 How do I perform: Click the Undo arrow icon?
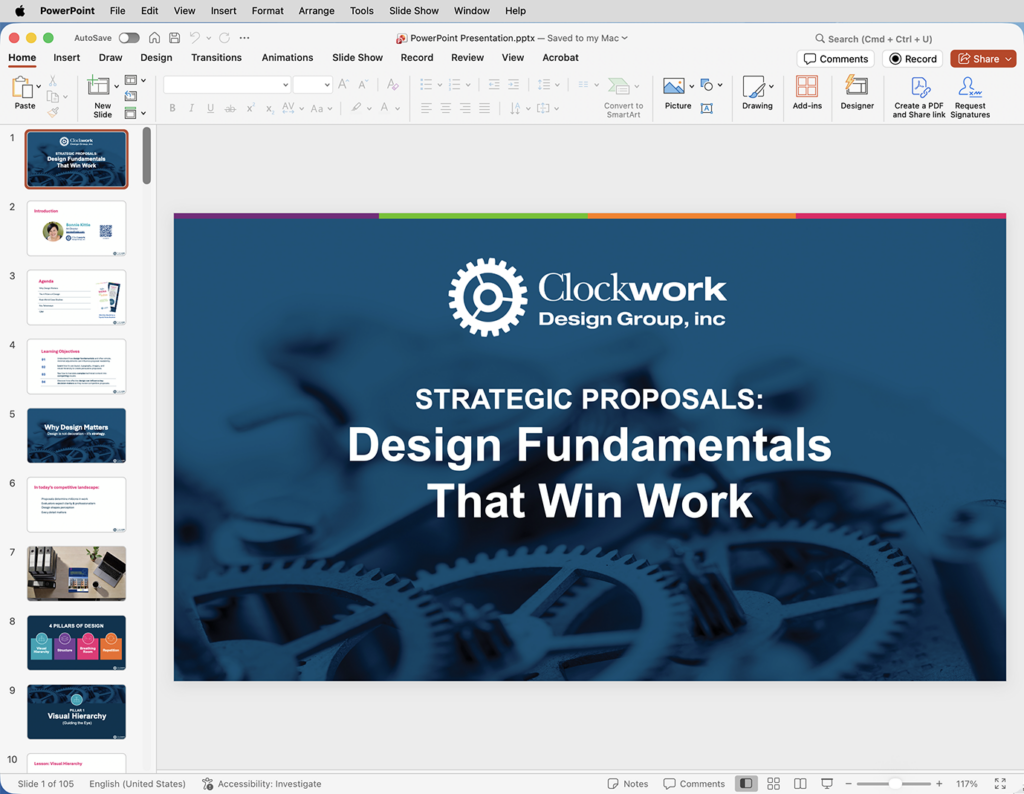click(195, 38)
